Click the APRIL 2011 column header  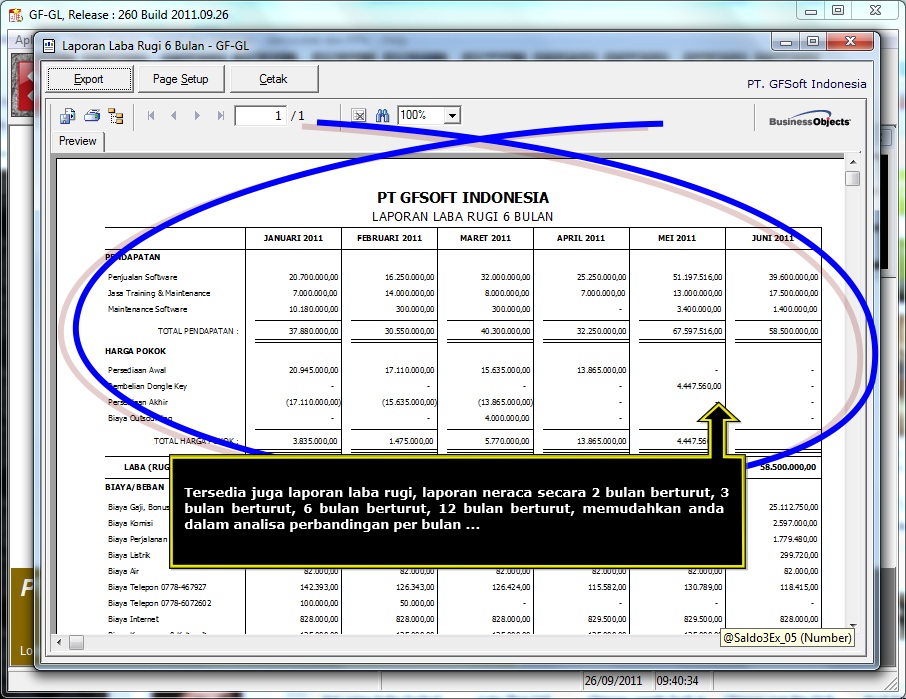(x=581, y=238)
